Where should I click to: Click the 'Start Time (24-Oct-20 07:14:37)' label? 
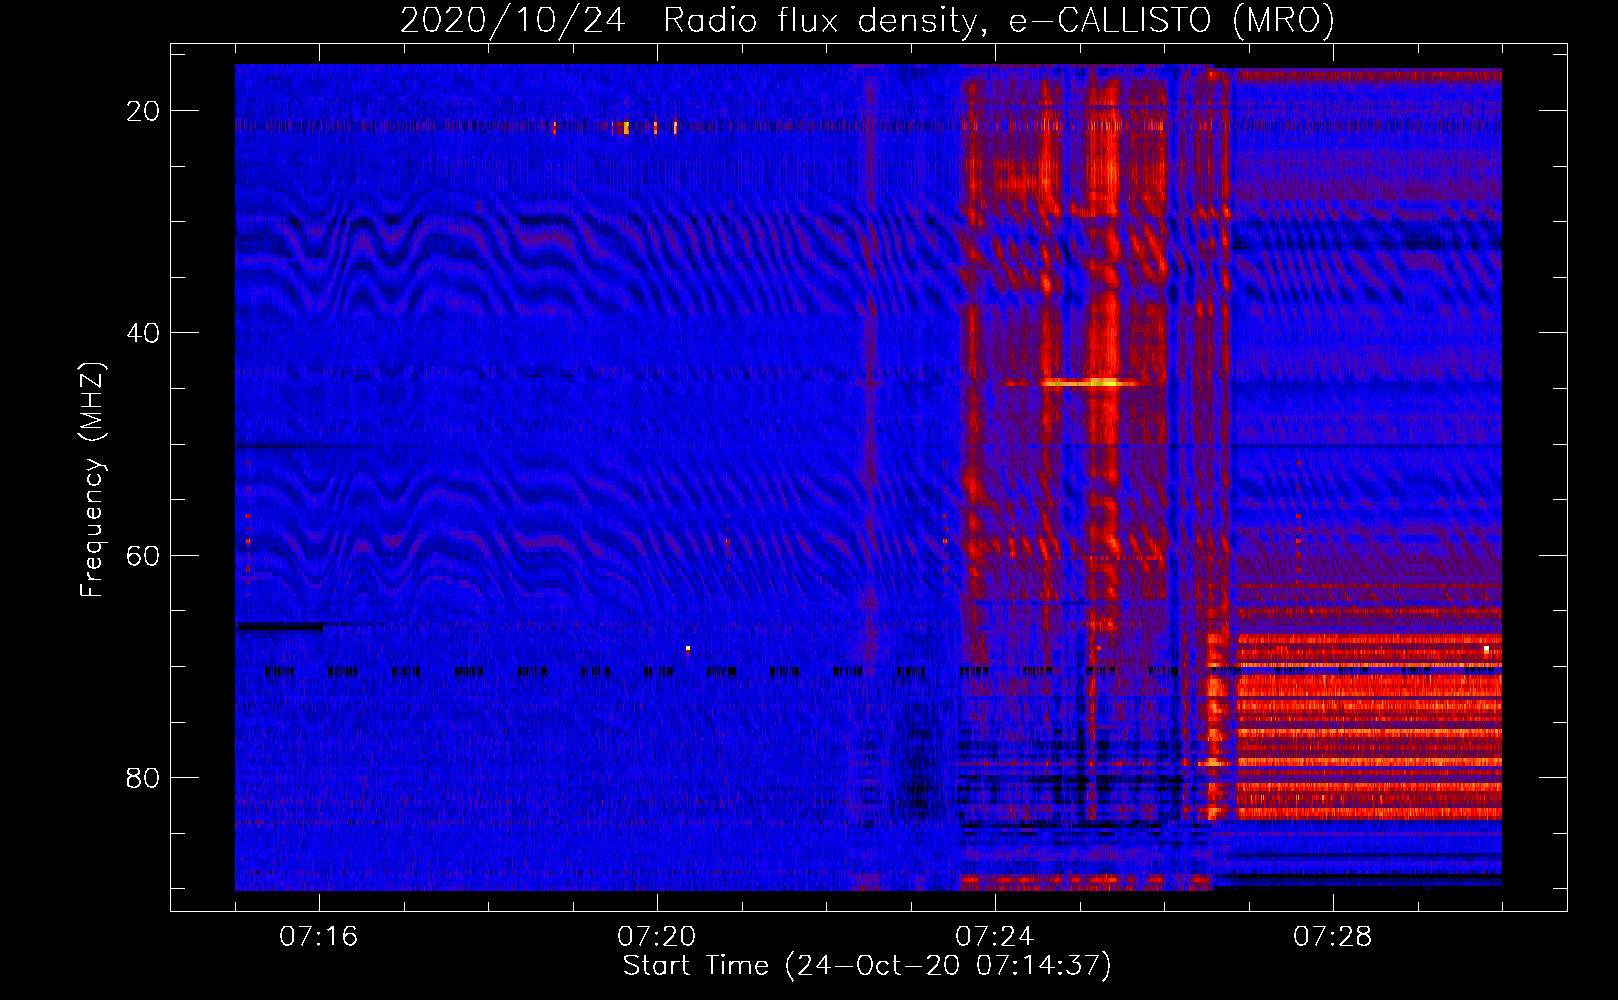point(867,966)
